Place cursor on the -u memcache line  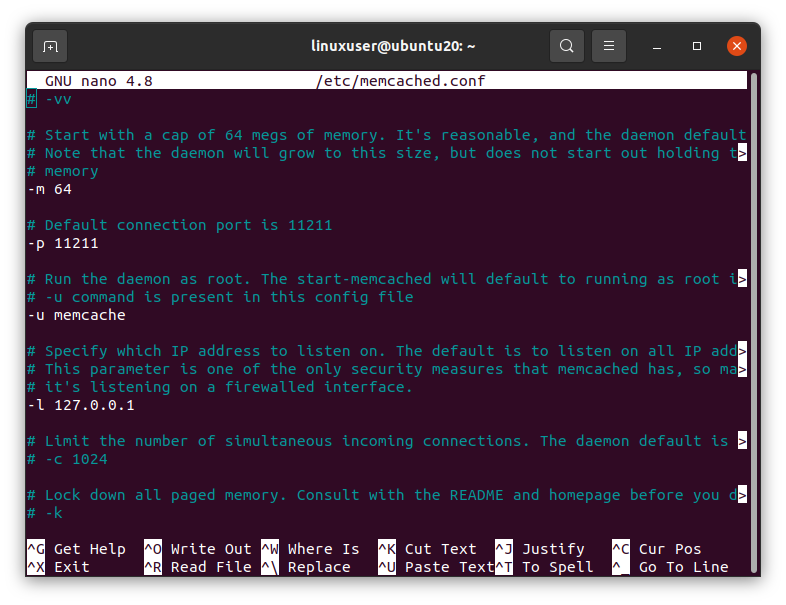click(x=77, y=315)
